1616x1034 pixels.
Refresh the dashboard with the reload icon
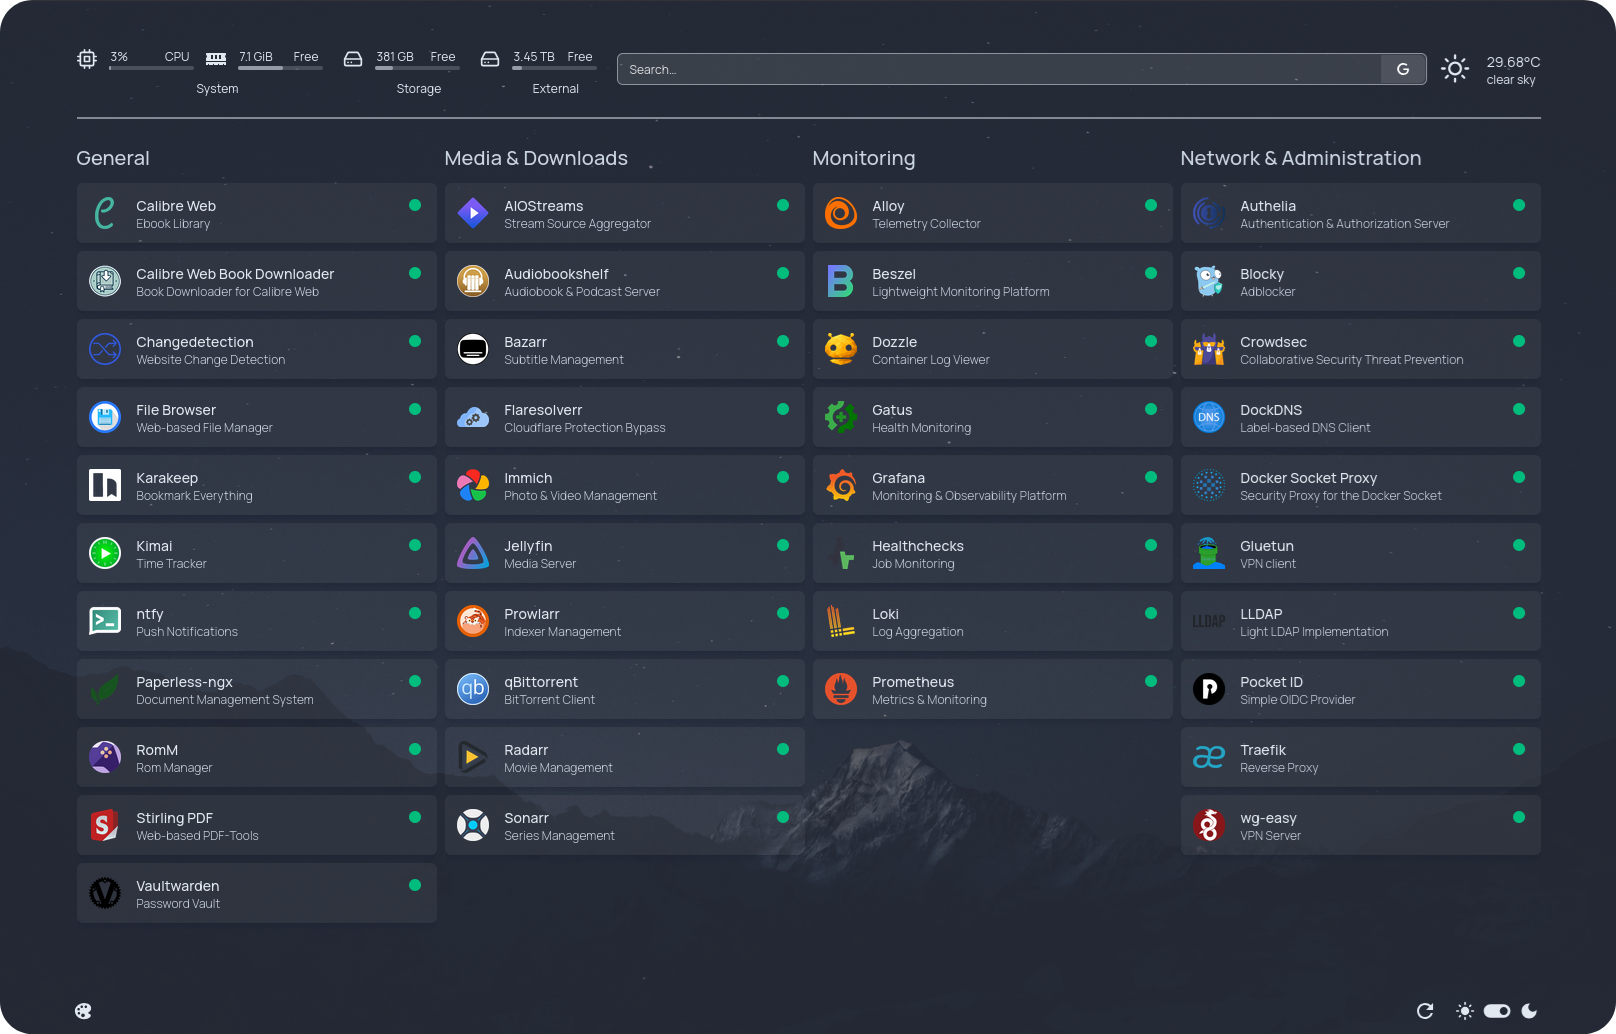click(1425, 1011)
